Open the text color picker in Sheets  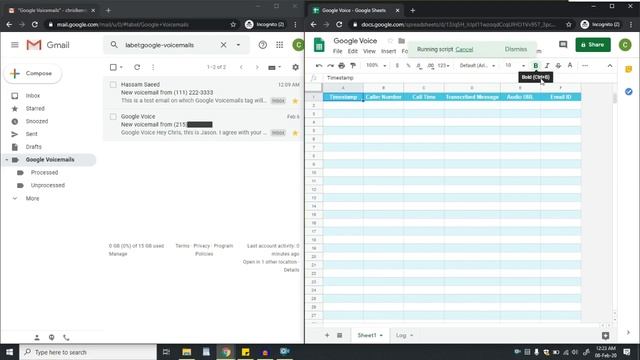tap(570, 66)
